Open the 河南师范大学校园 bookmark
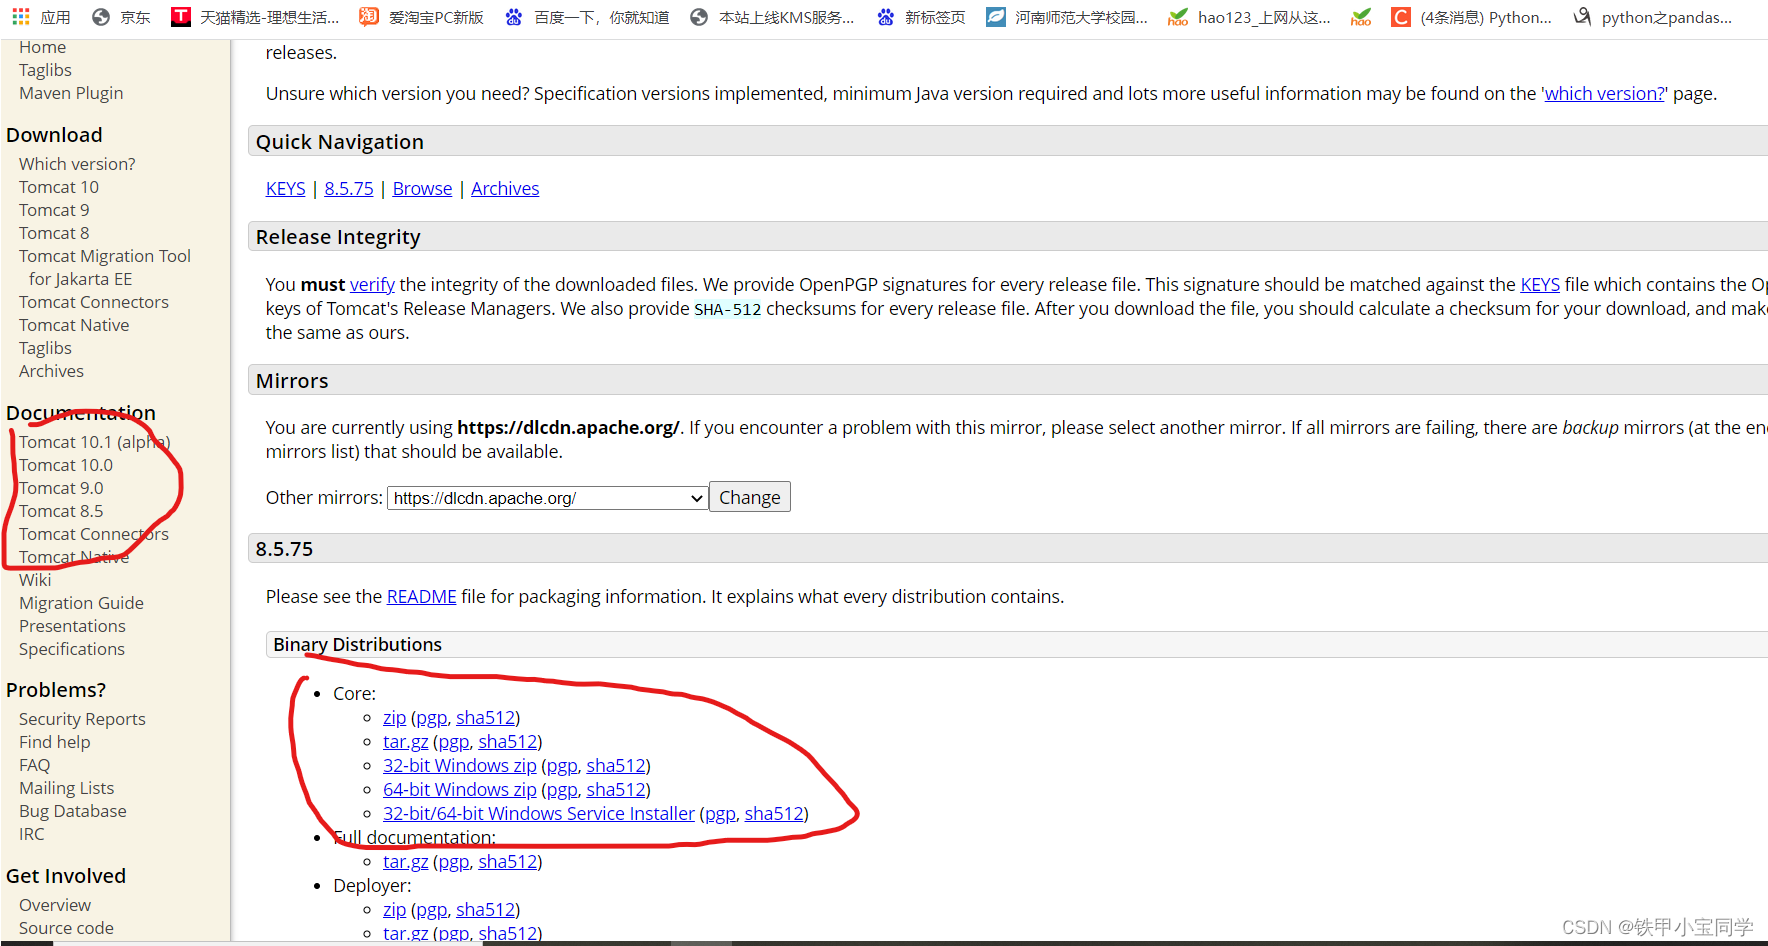The image size is (1768, 946). (1067, 17)
